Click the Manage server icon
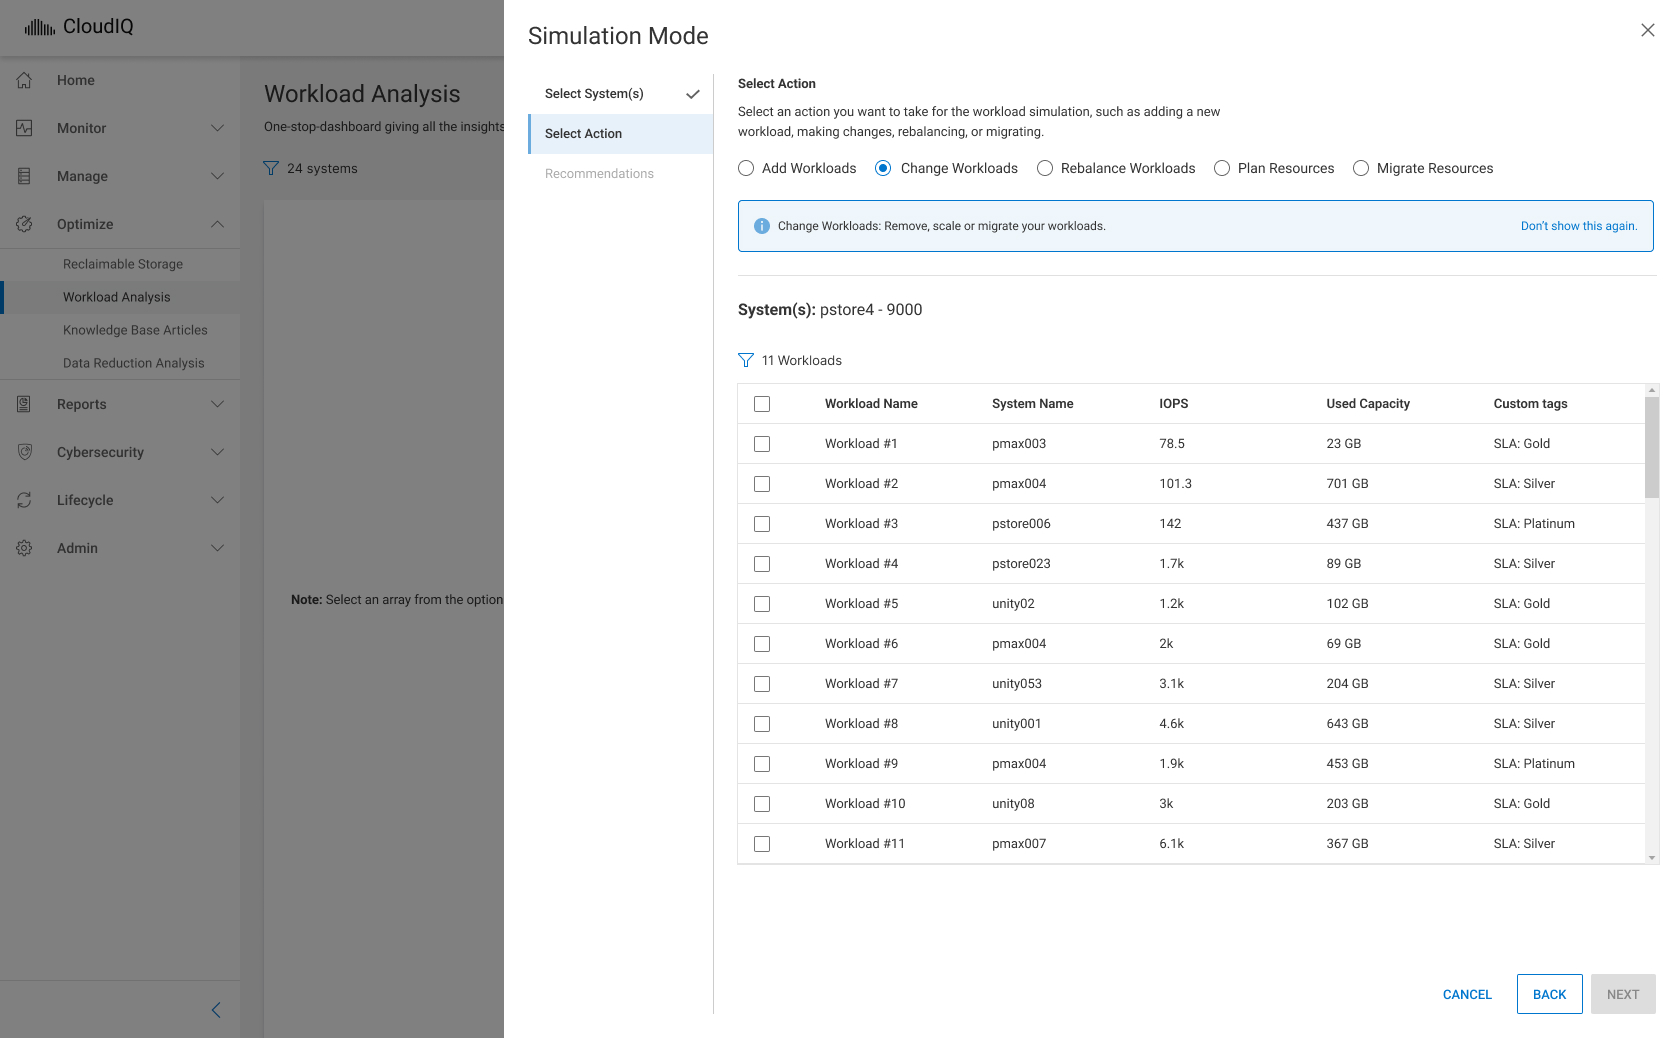Viewport: 1680px width, 1038px height. point(25,176)
